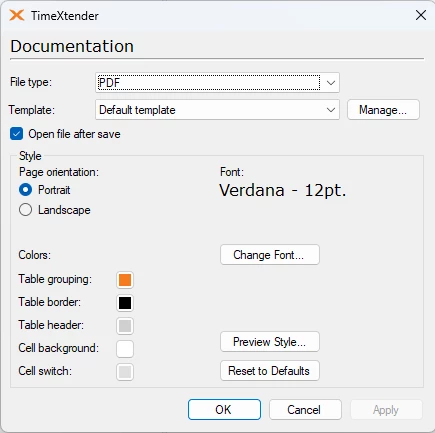Uncheck Open file after save
This screenshot has height=433, width=435.
[16, 134]
